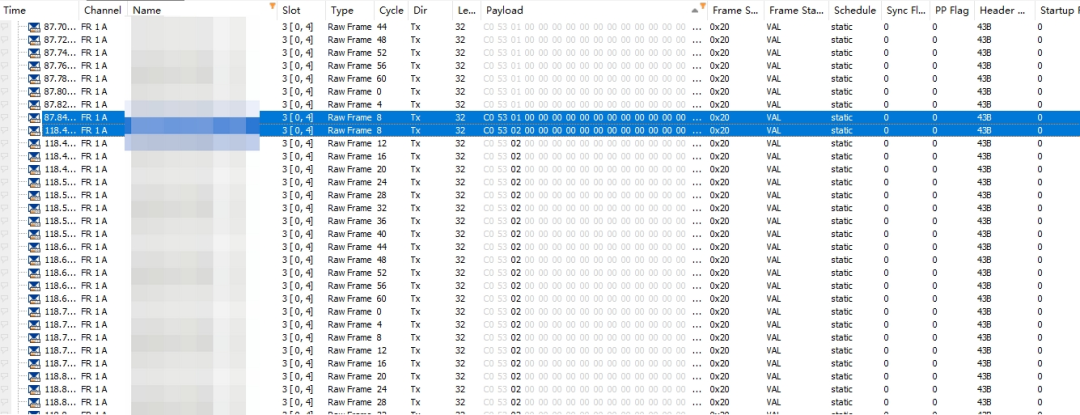This screenshot has width=1080, height=415.
Task: Click the PP Flag column header
Action: 950,9
